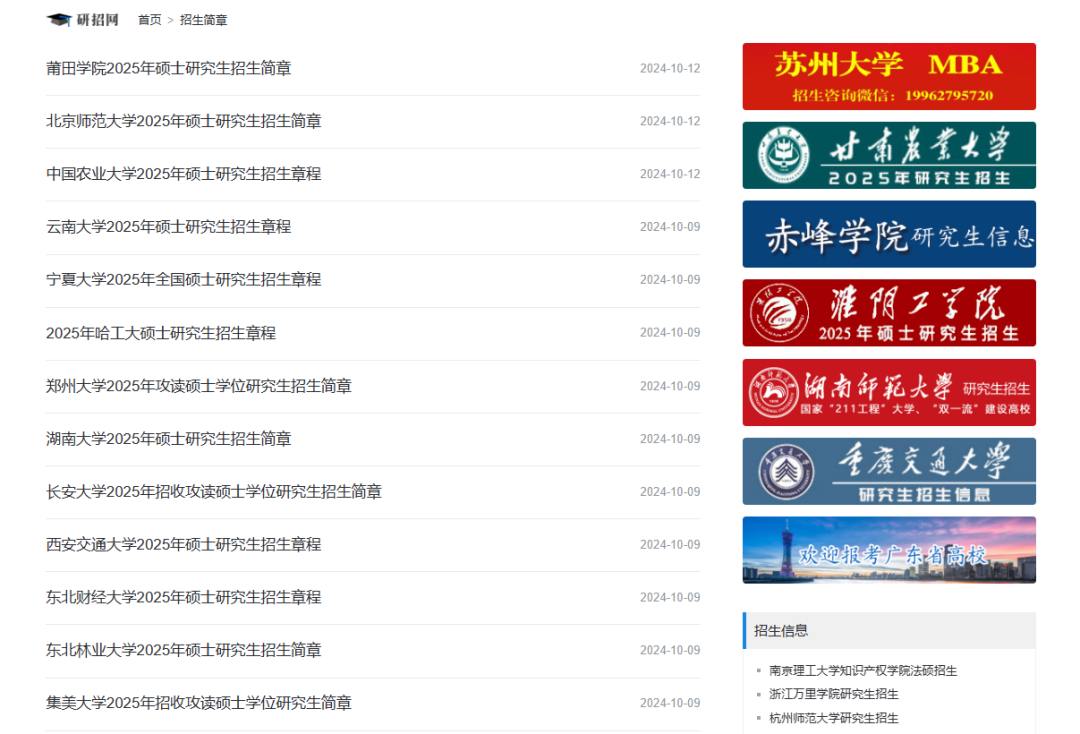1080x734 pixels.
Task: Click date 2024-10-09 beside 东北财经大学 row
Action: coord(669,598)
